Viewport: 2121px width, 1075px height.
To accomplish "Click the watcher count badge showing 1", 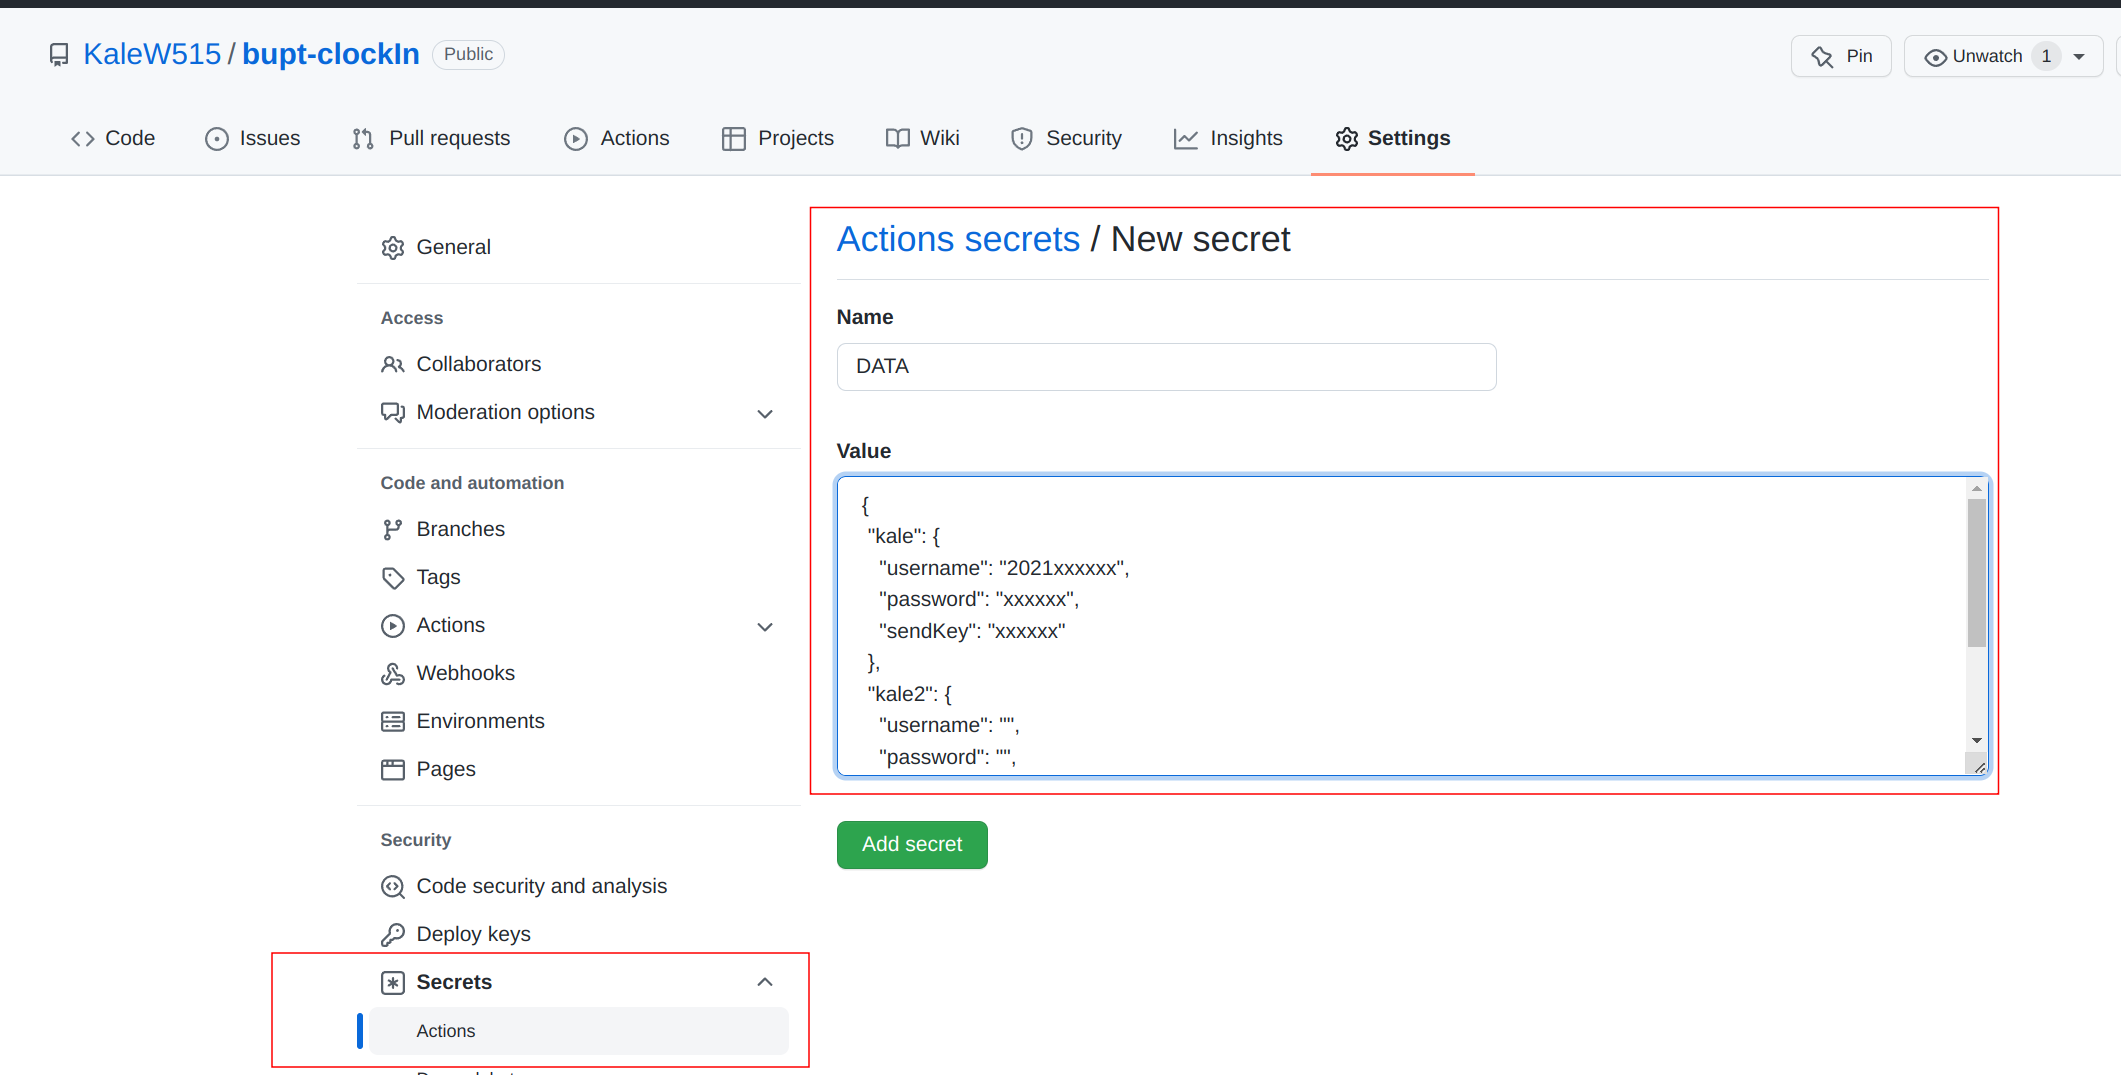I will [2046, 56].
